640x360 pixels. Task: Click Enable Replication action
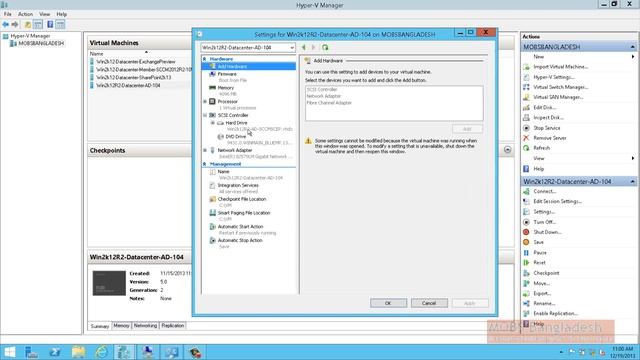point(555,313)
